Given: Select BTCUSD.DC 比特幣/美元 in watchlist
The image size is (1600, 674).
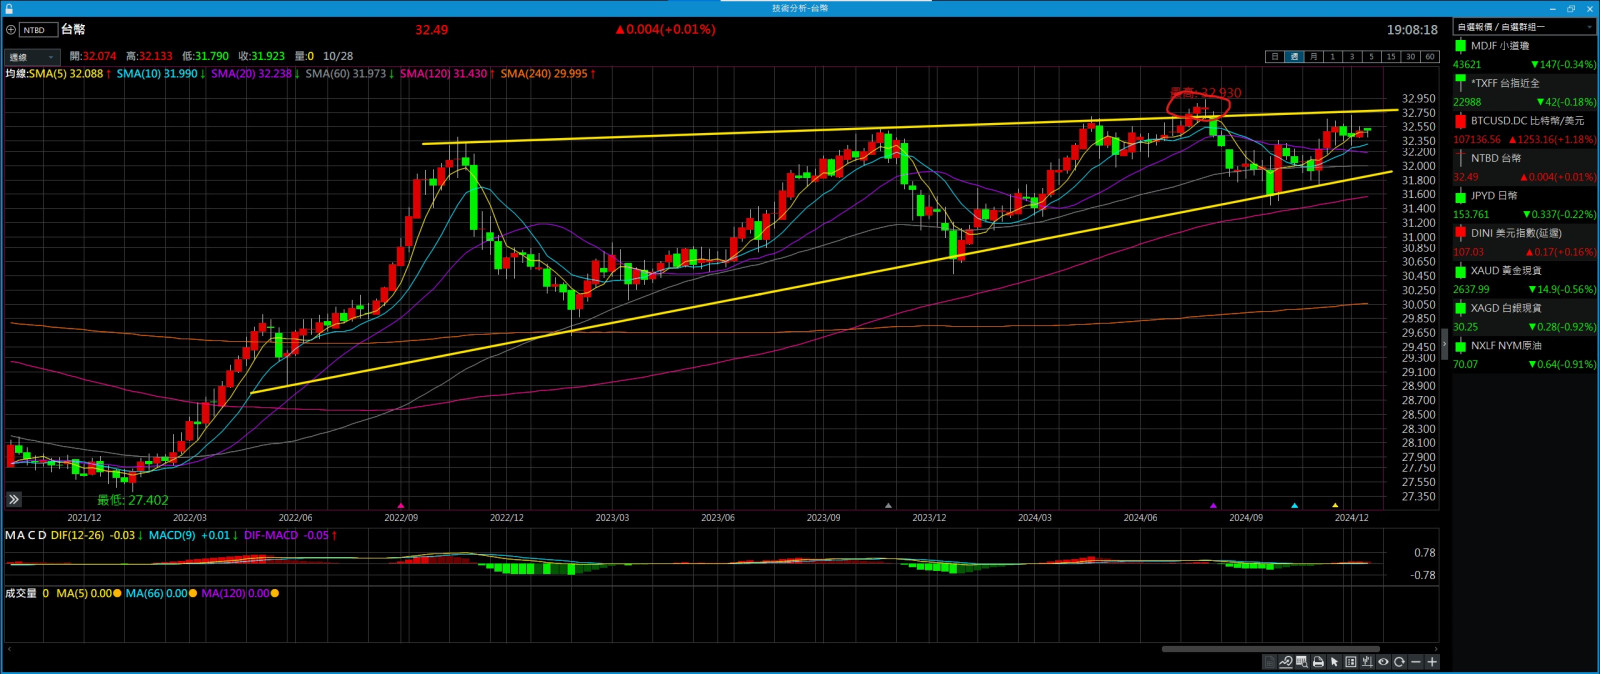Looking at the screenshot, I should [1524, 130].
